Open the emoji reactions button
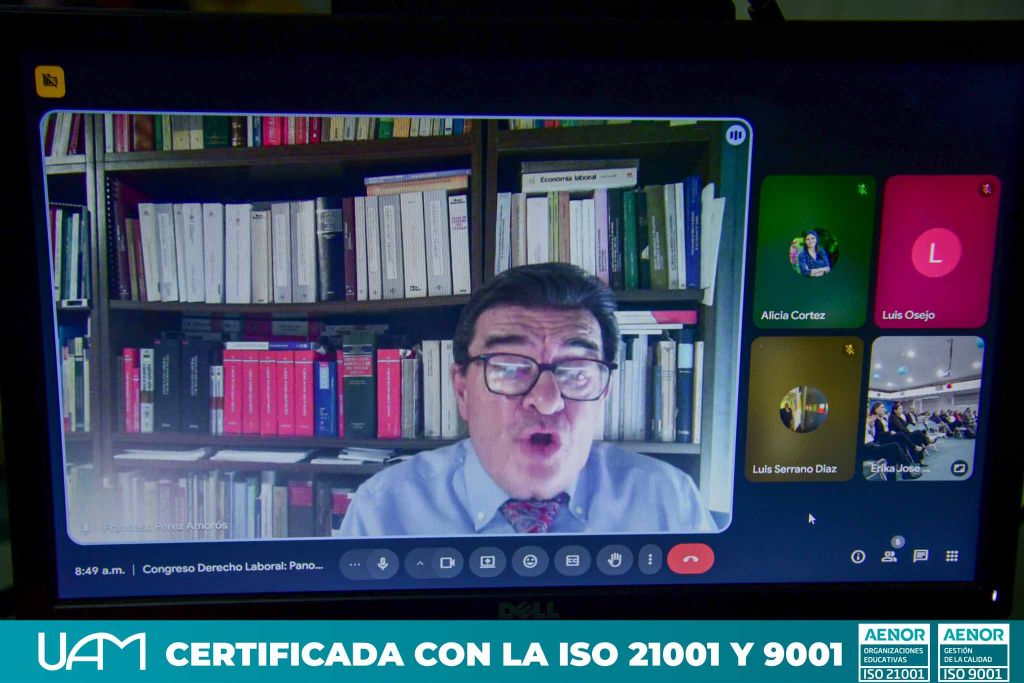The height and width of the screenshot is (683, 1024). pyautogui.click(x=530, y=561)
